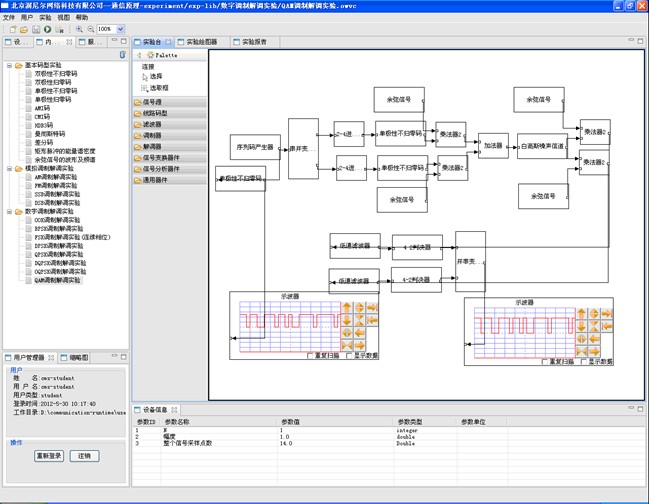Click the Zoom out magnifier icon
Screen dimensions: 649x504
[91, 30]
